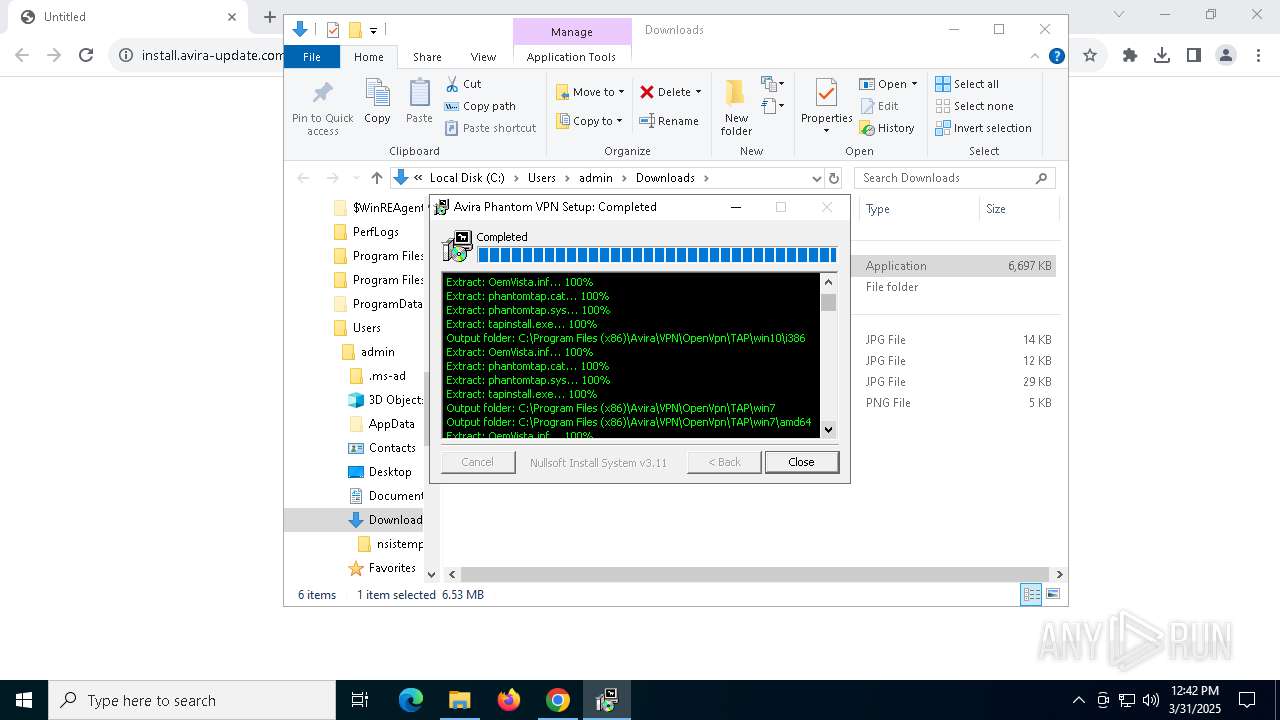Select nsistemp folder in the tree

(x=392, y=544)
